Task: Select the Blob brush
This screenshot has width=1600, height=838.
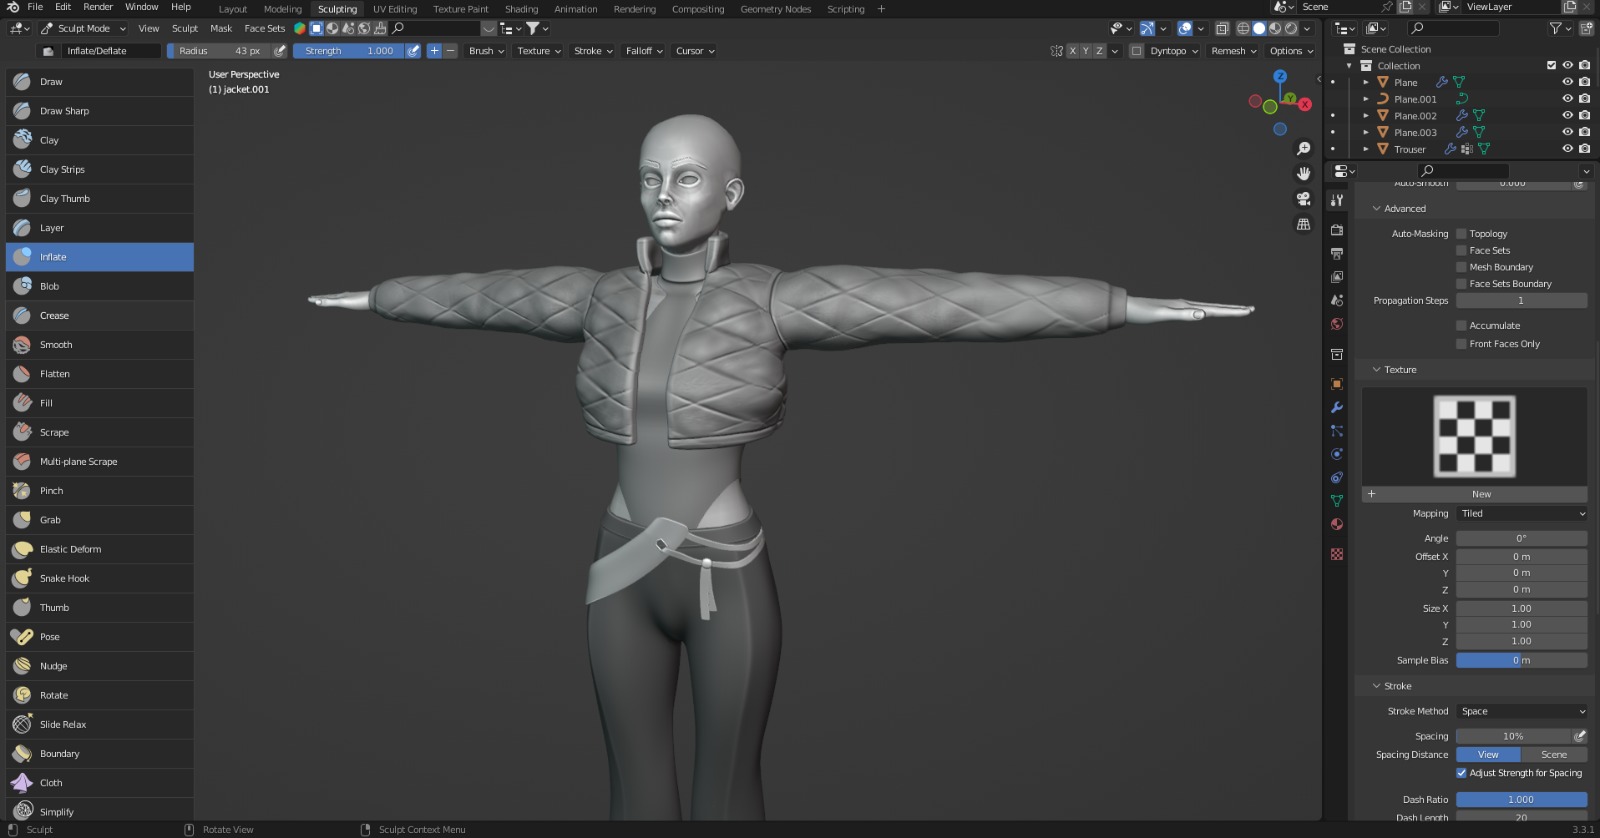Action: 100,286
